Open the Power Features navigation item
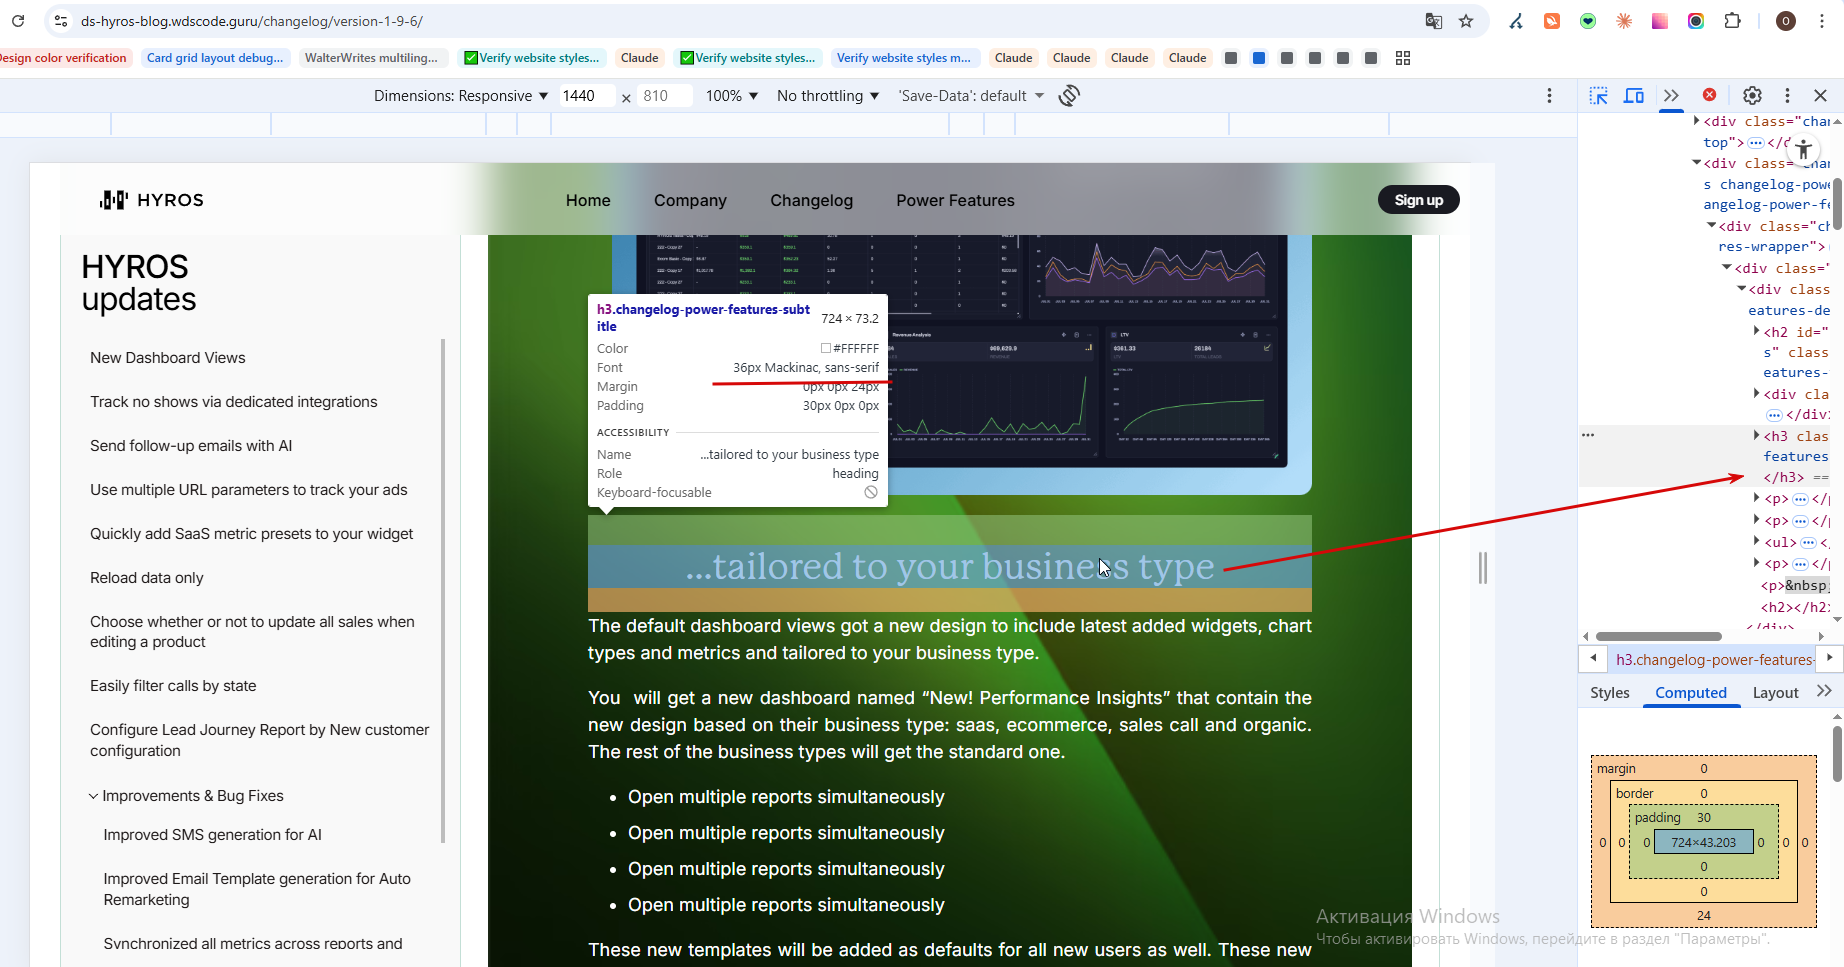 955,200
